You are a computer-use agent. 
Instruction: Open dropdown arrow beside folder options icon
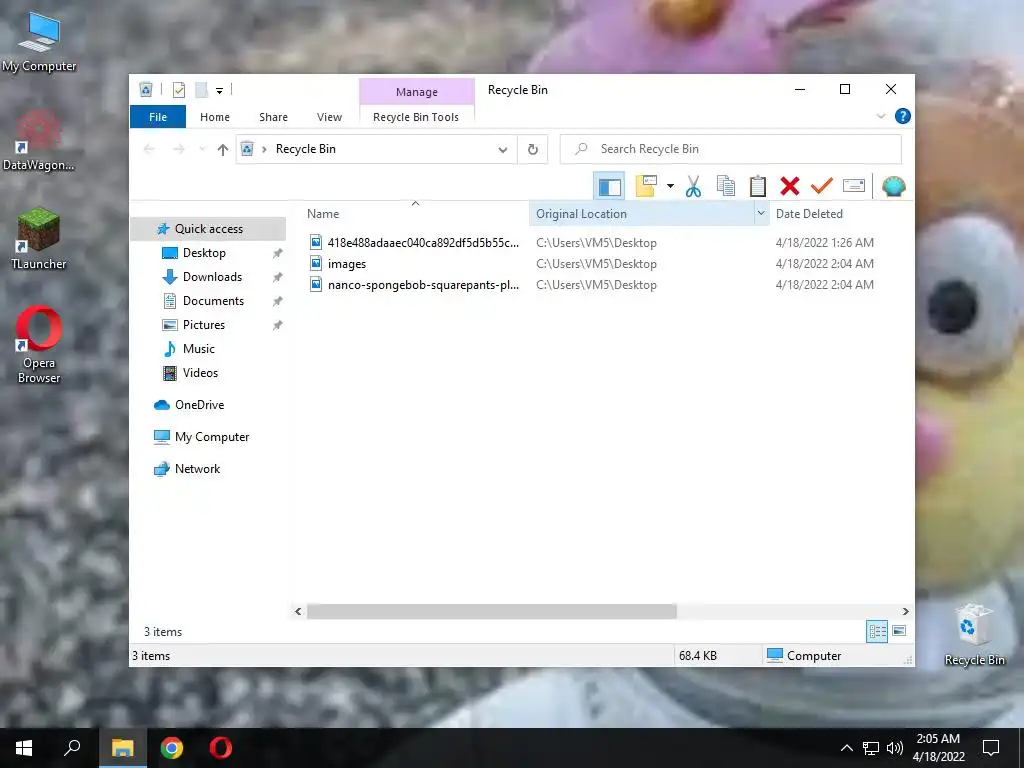(670, 187)
